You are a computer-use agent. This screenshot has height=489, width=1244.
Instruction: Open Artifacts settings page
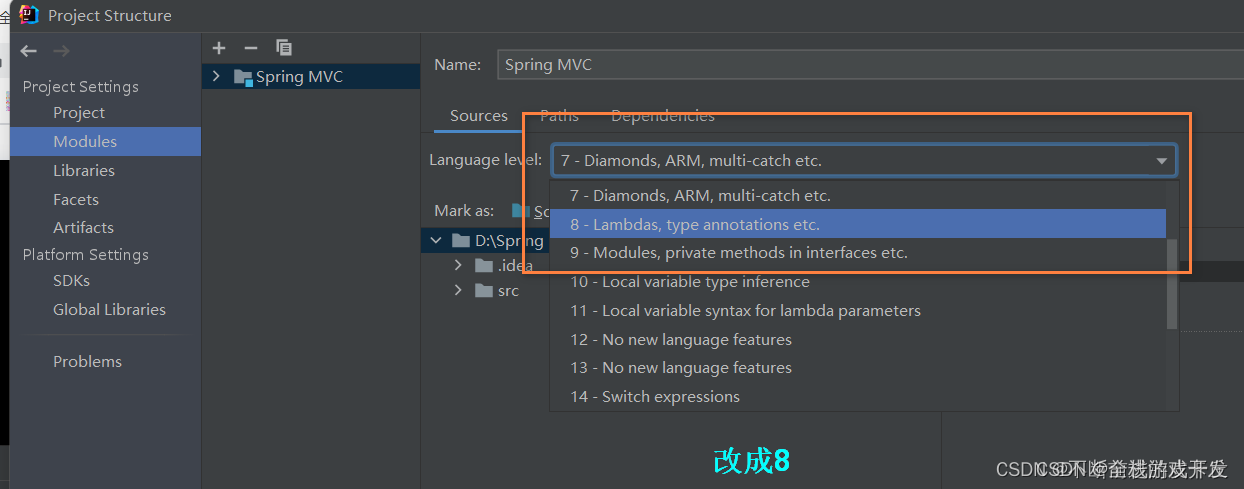(x=83, y=228)
